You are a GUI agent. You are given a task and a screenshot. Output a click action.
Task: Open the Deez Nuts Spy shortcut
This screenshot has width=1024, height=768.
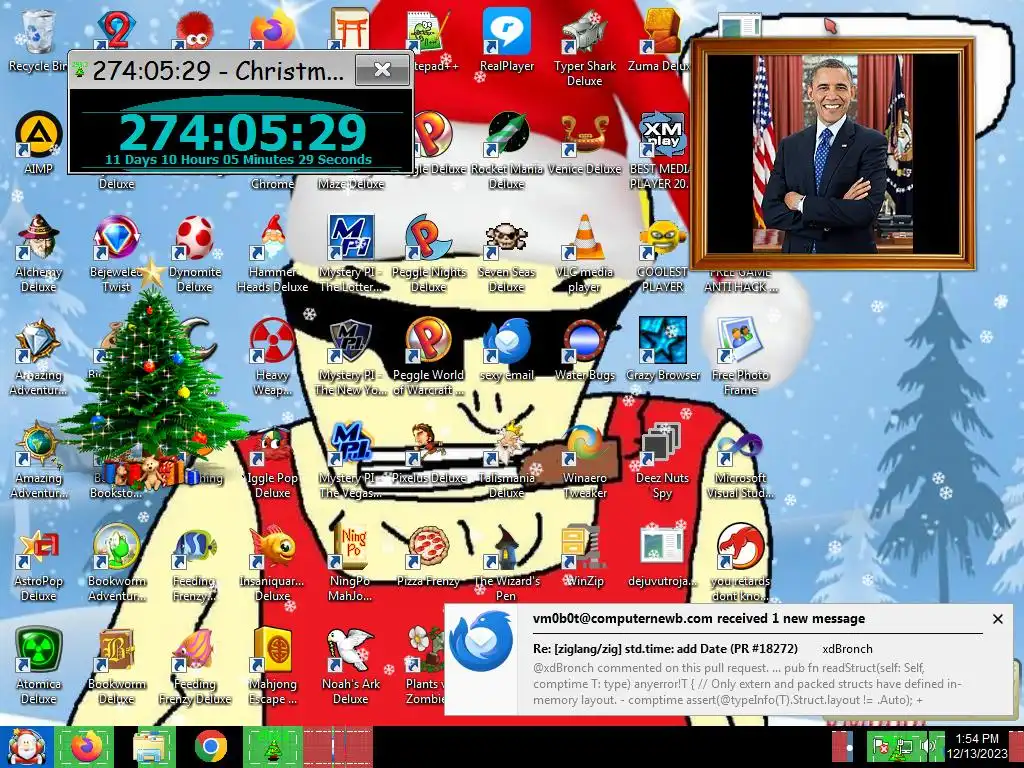point(662,460)
